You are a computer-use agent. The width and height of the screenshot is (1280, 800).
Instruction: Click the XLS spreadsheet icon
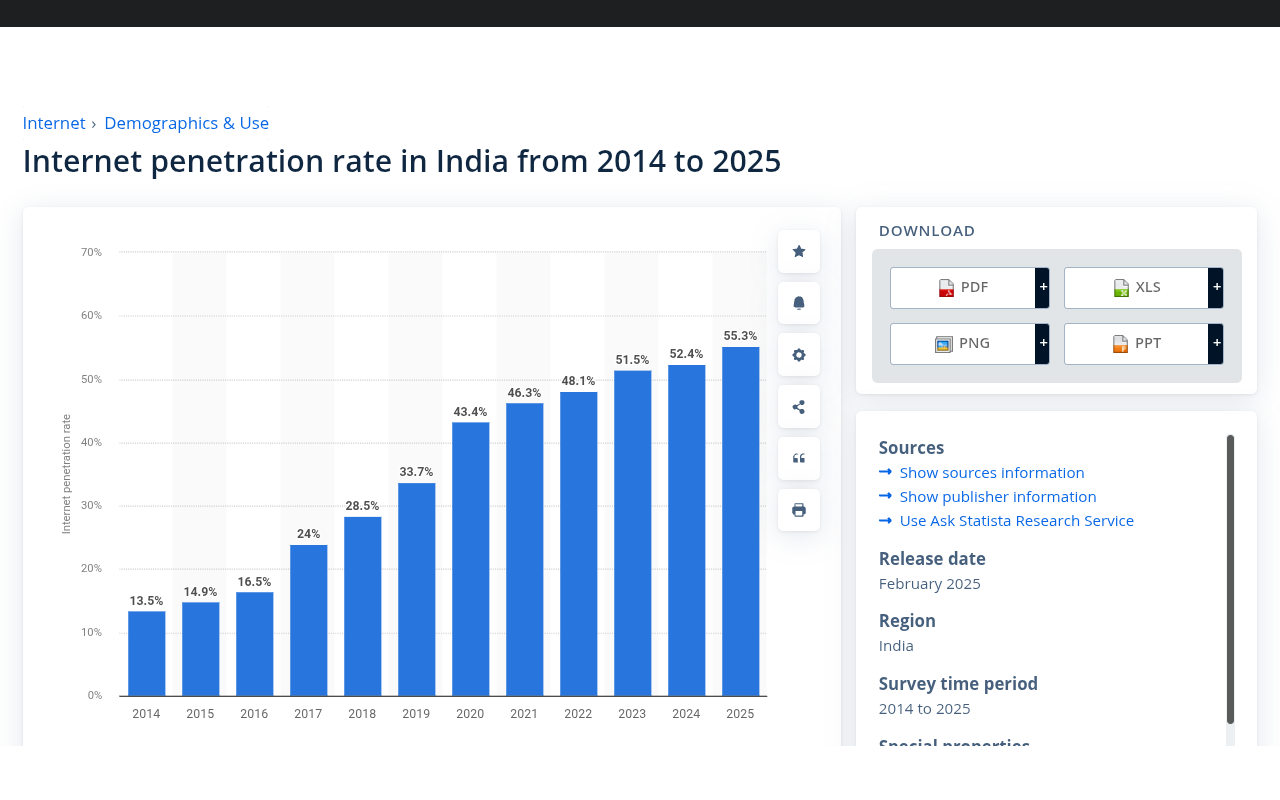[x=1121, y=288]
